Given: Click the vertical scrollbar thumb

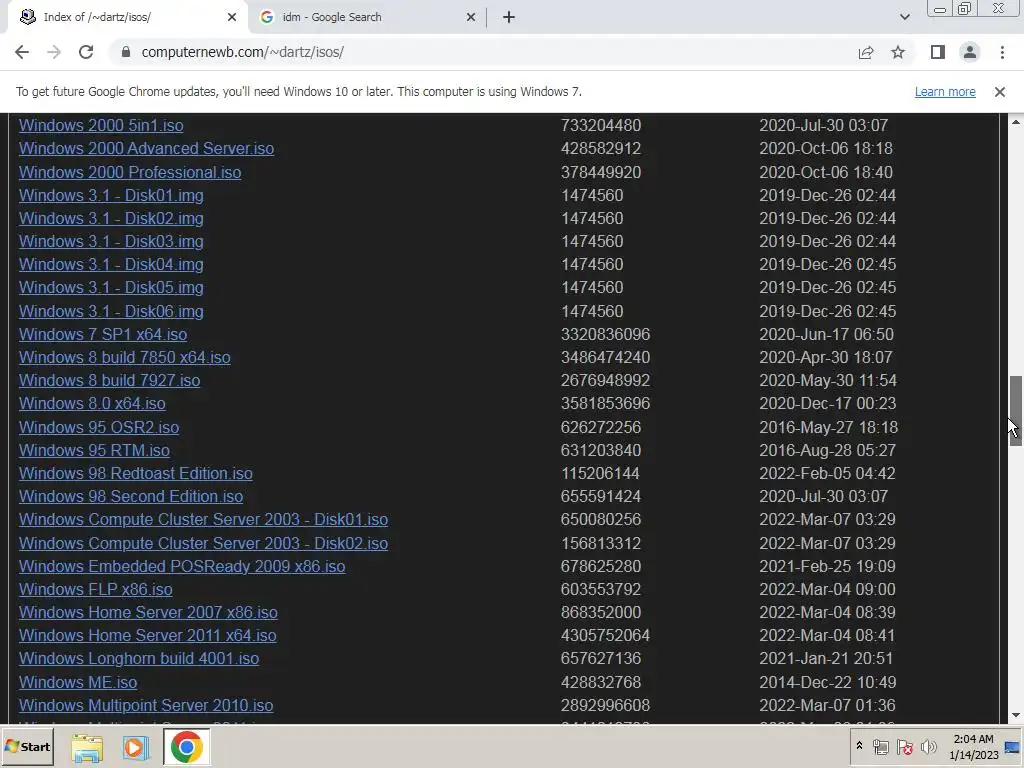Looking at the screenshot, I should (1016, 411).
